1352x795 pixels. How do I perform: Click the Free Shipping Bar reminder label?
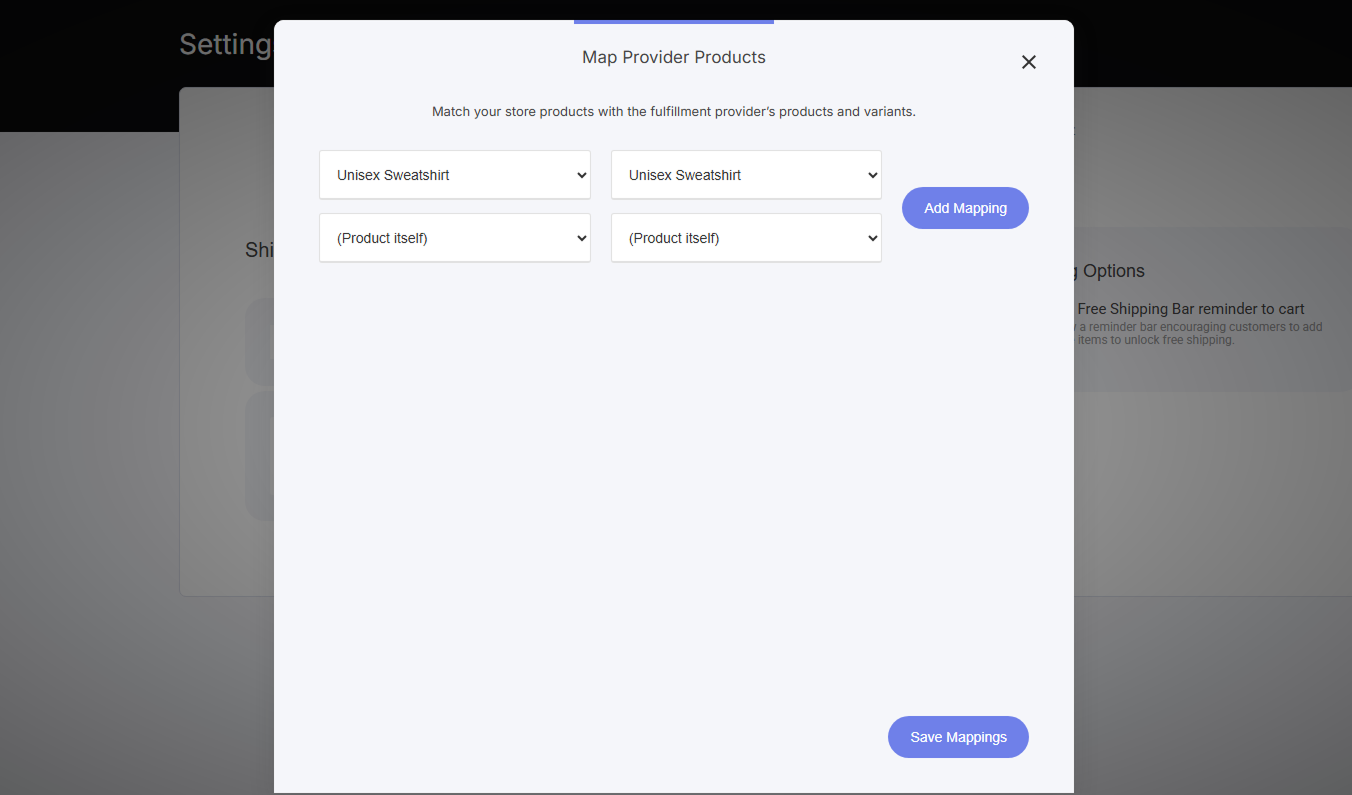(x=1191, y=309)
